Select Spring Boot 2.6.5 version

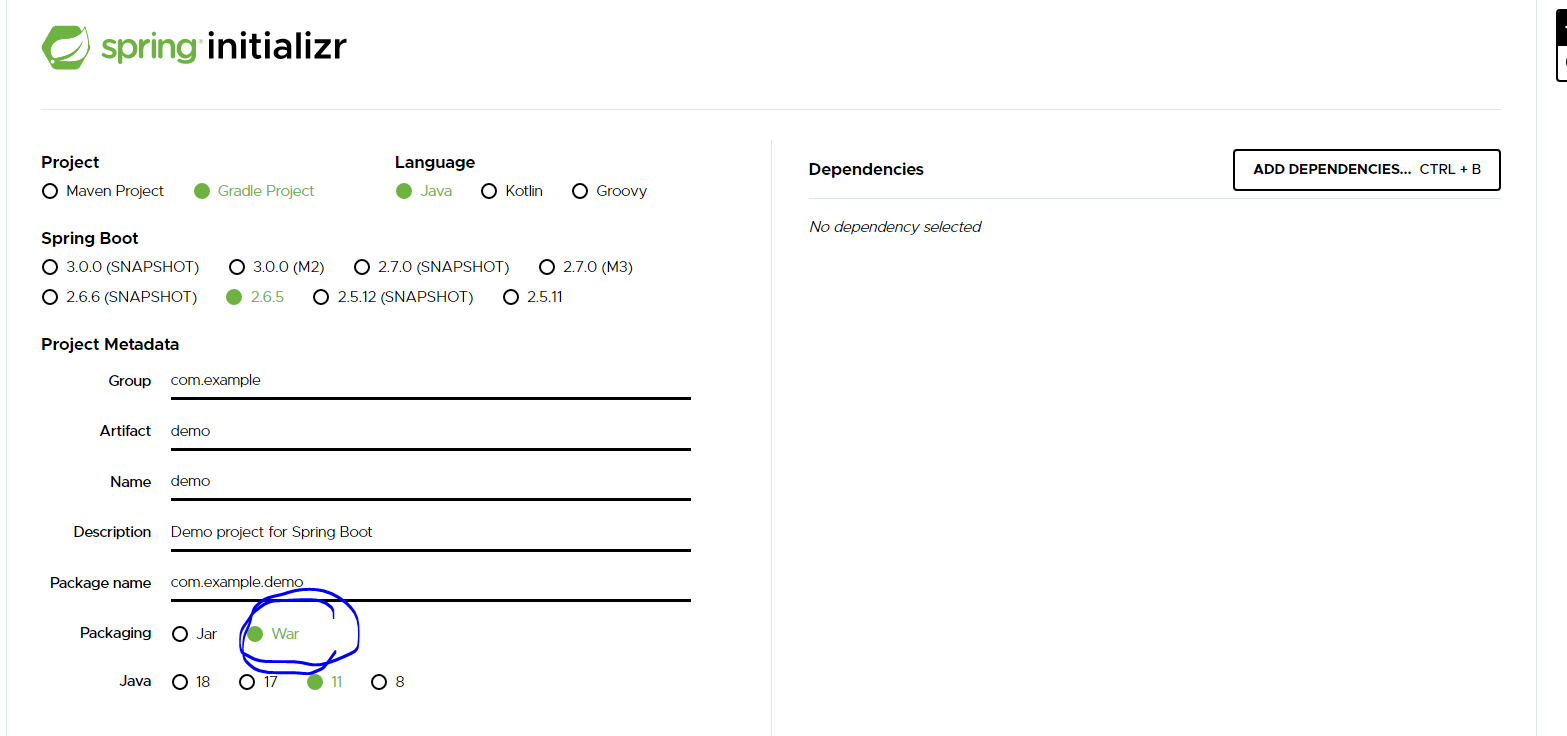234,297
